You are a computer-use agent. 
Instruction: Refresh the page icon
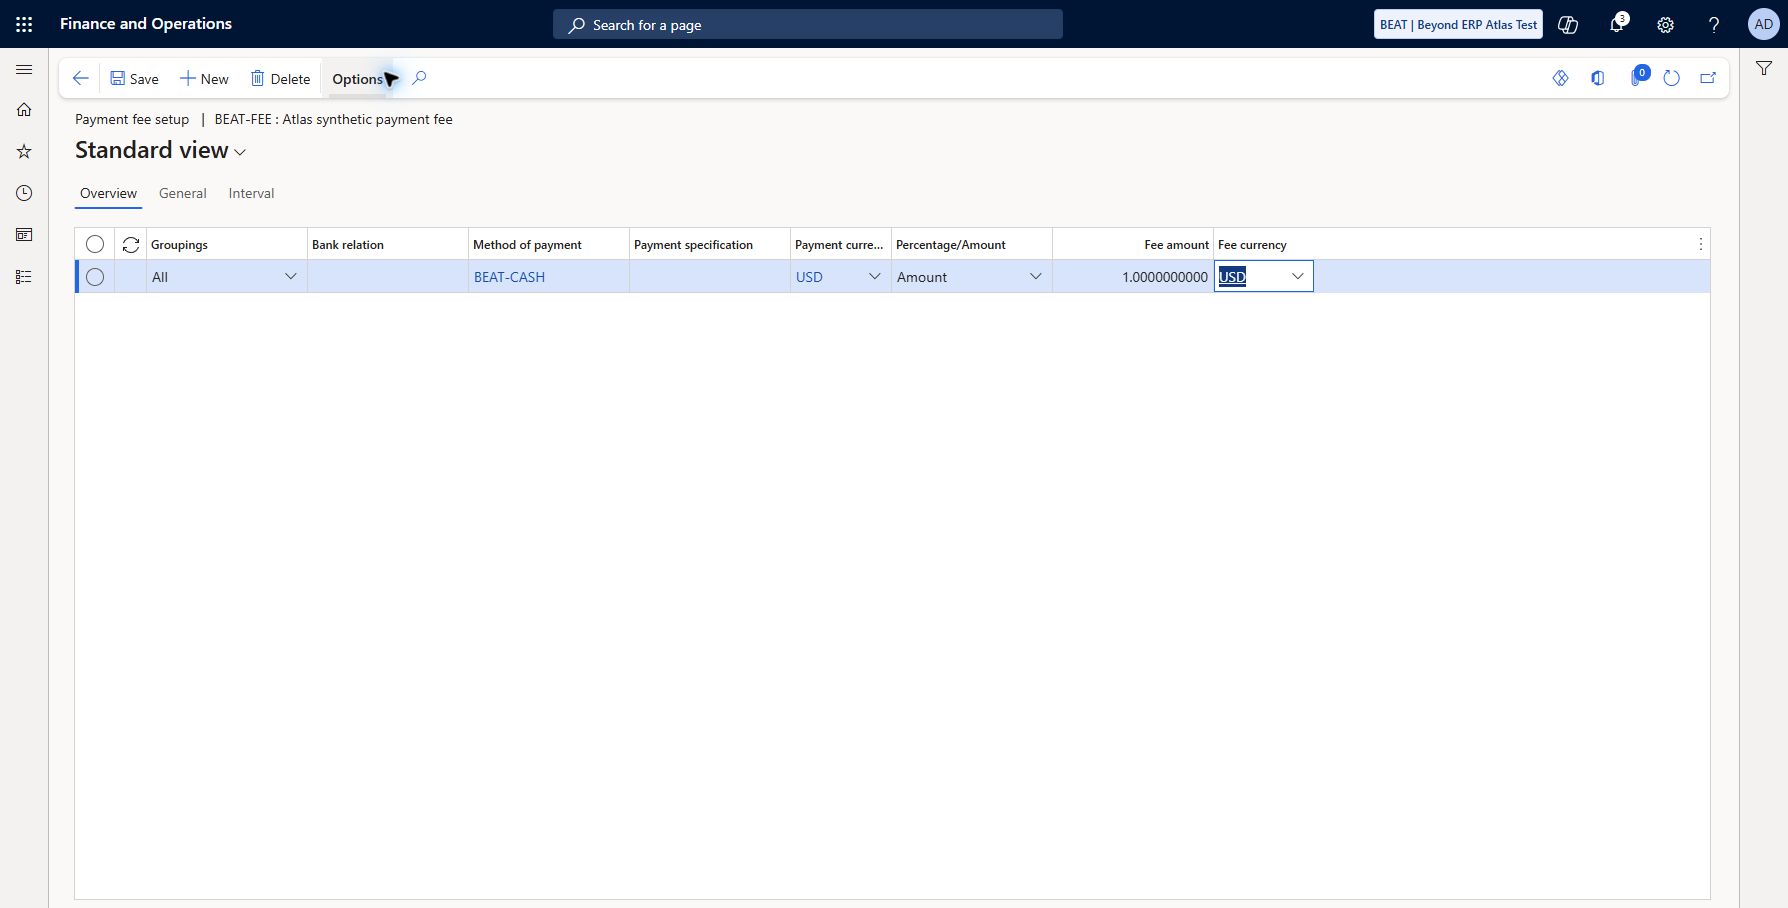1671,78
